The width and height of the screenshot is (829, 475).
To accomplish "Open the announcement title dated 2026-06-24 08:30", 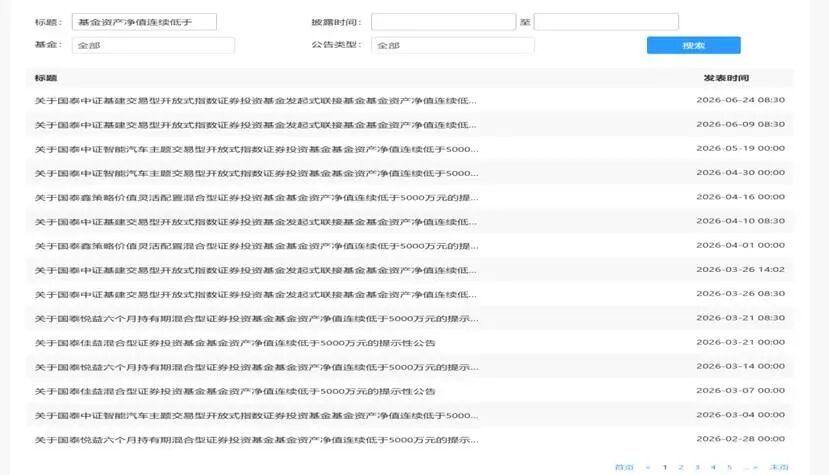I will pyautogui.click(x=255, y=101).
